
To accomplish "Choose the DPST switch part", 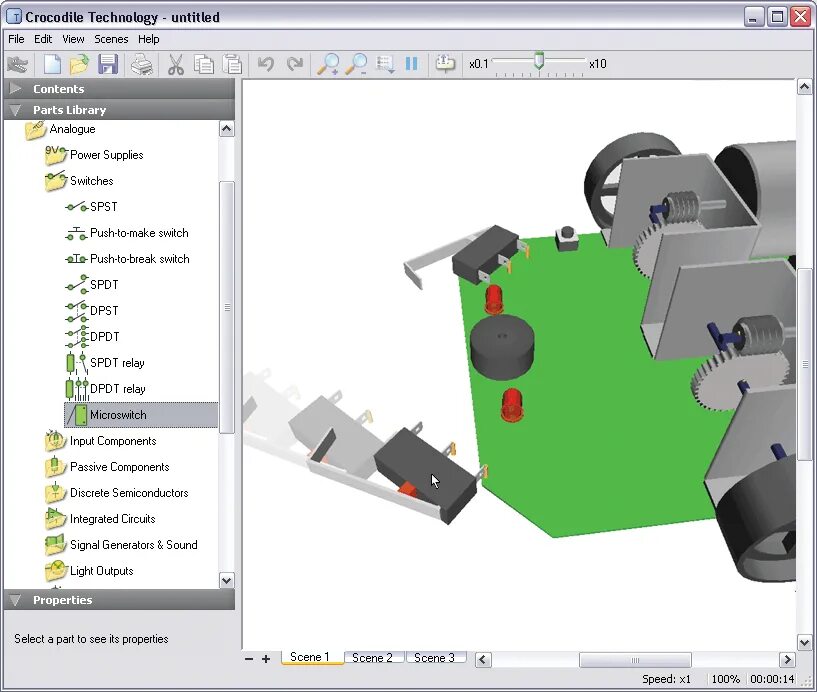I will click(x=92, y=311).
